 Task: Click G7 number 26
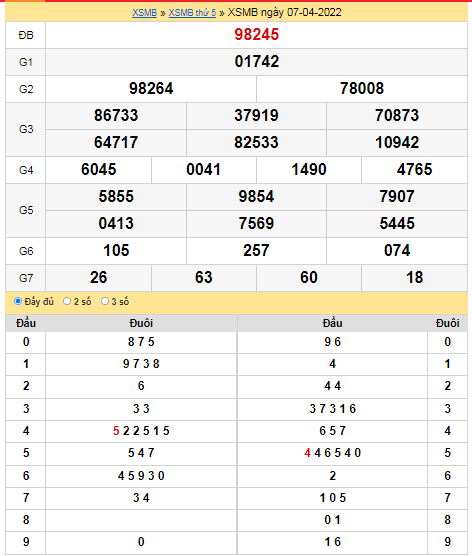(99, 278)
